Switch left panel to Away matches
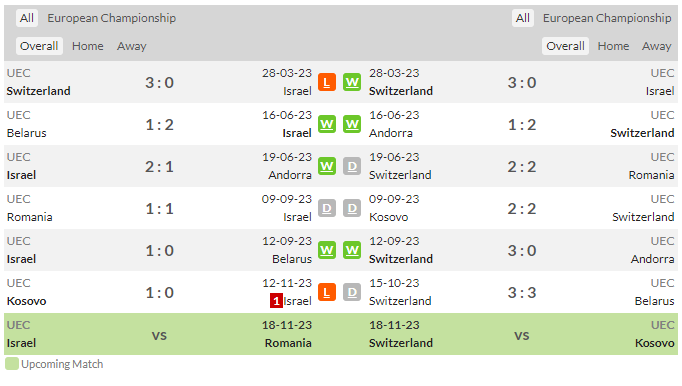Image resolution: width=682 pixels, height=386 pixels. pos(131,46)
